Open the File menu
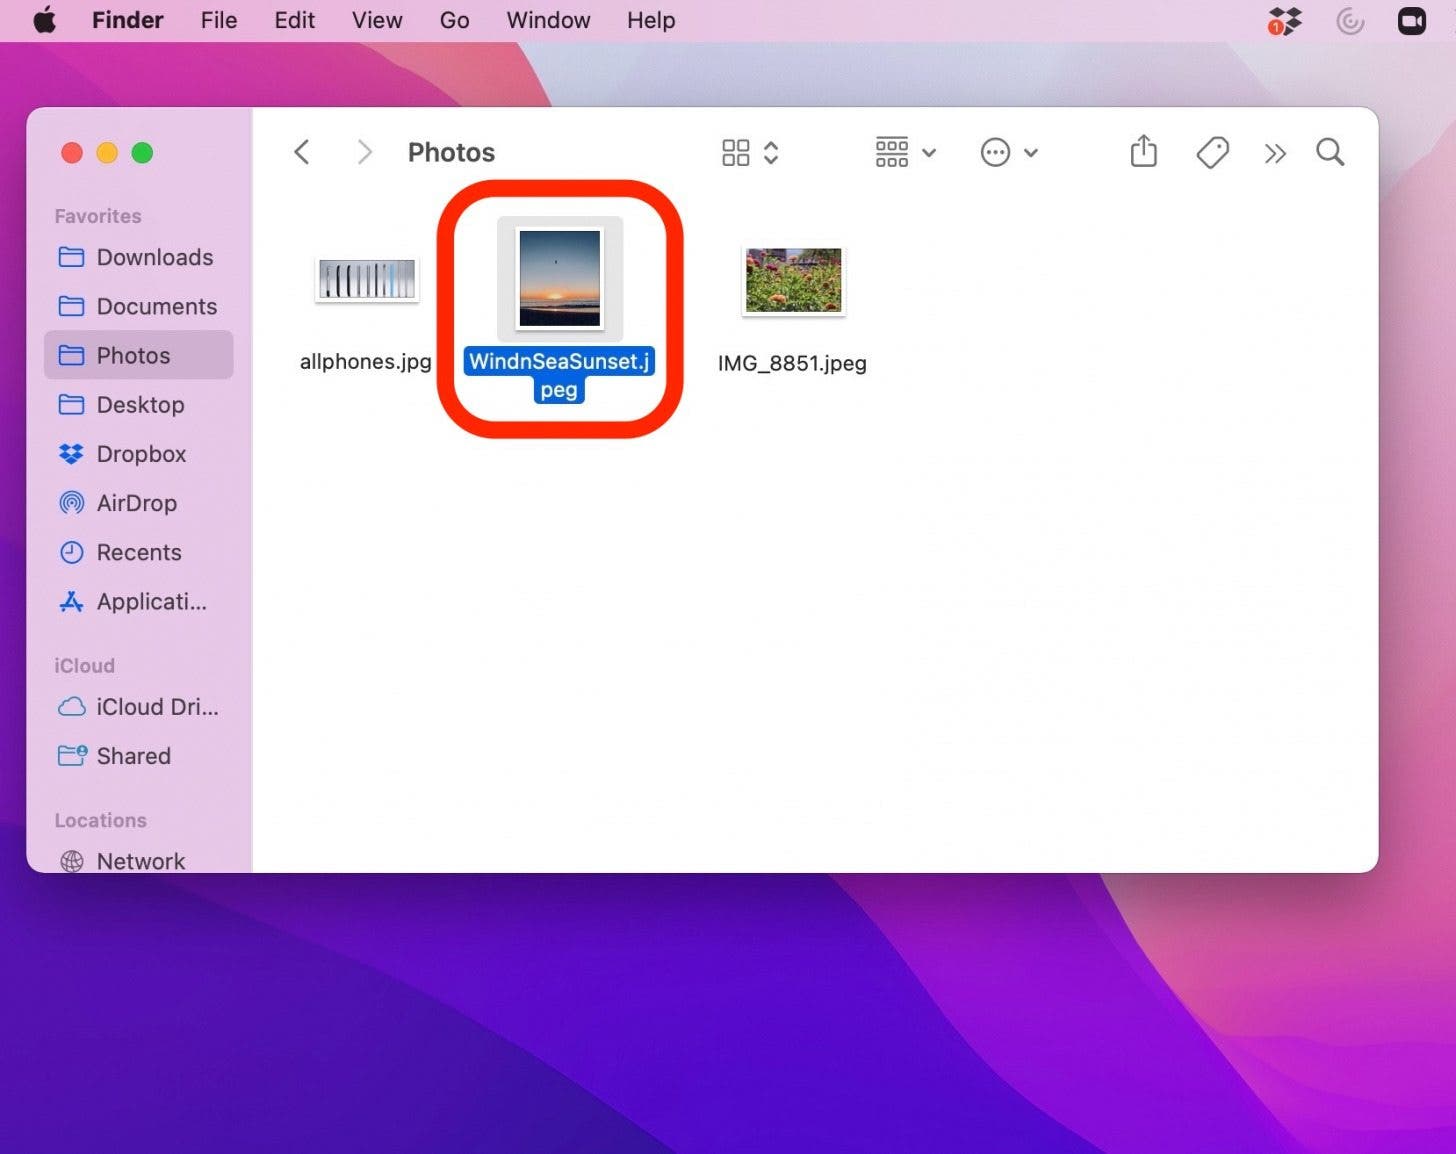This screenshot has height=1154, width=1456. tap(218, 21)
